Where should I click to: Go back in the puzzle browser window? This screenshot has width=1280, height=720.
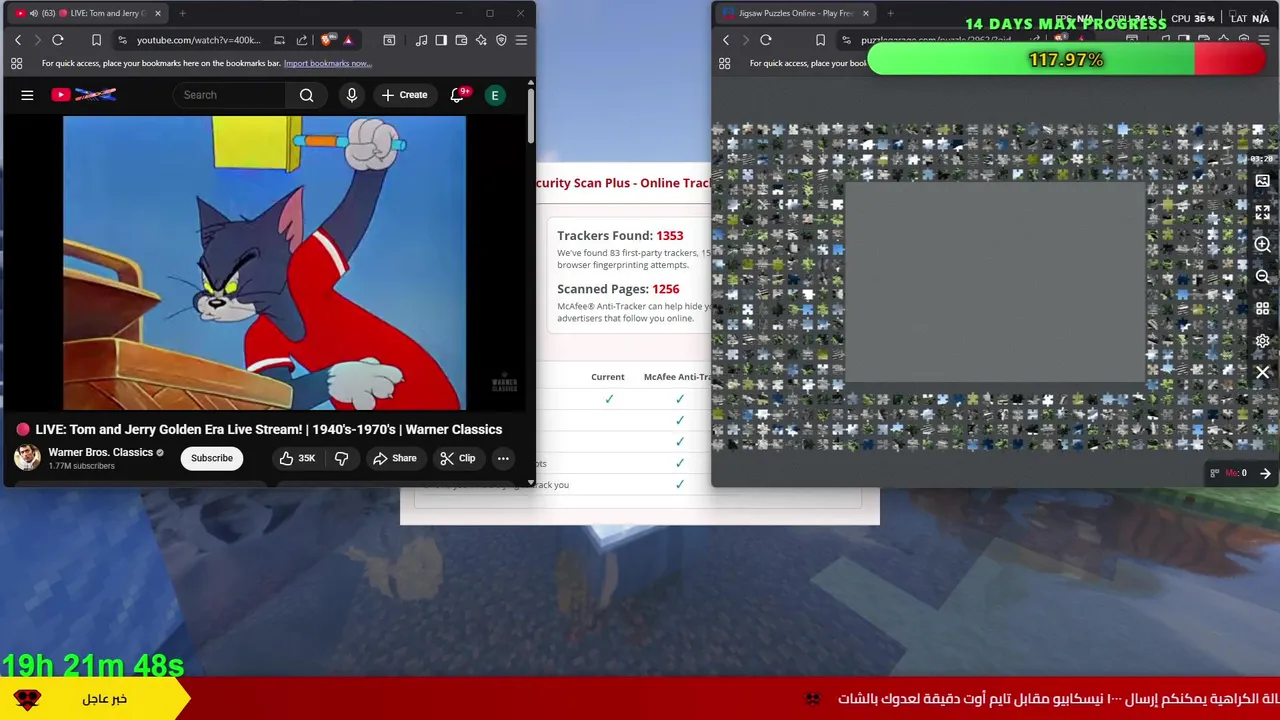click(726, 40)
